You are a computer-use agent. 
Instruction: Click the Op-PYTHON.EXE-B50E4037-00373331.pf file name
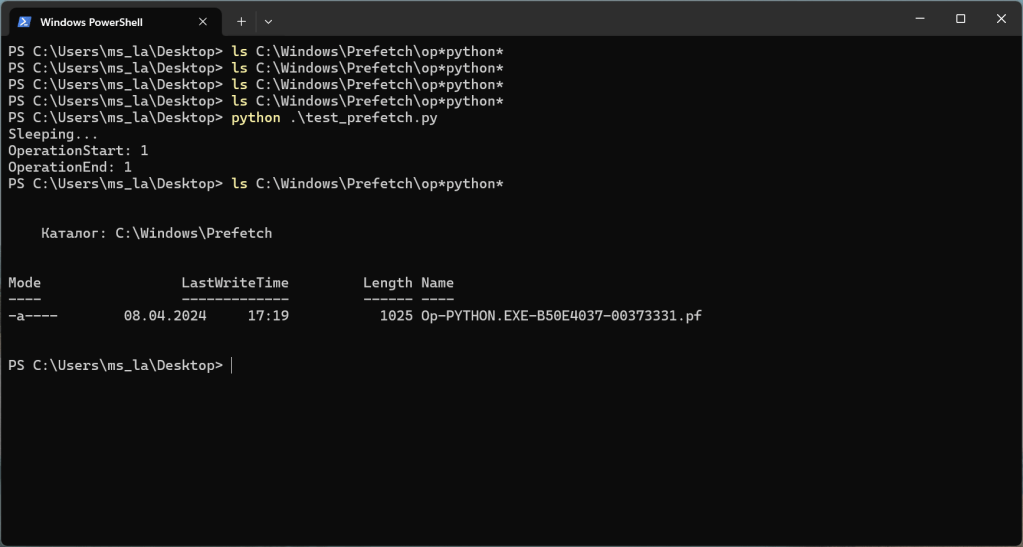[561, 316]
